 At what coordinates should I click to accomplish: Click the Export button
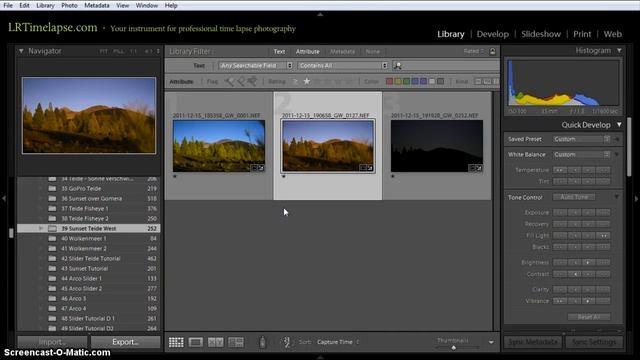(125, 342)
